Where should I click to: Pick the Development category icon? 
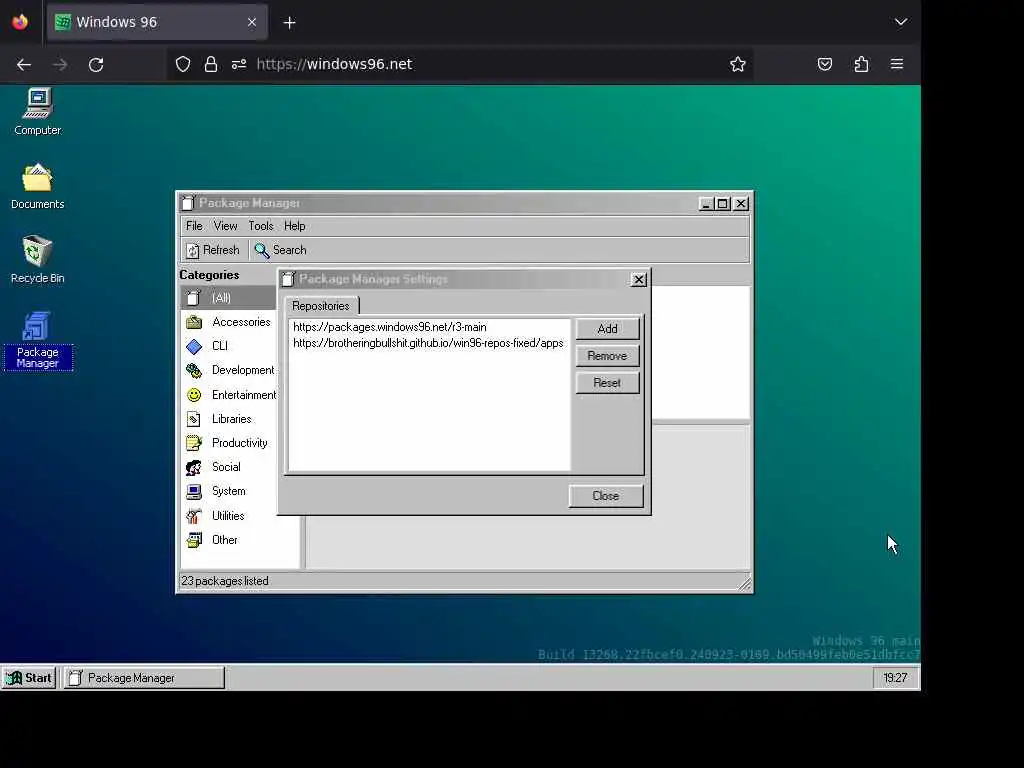pyautogui.click(x=194, y=370)
